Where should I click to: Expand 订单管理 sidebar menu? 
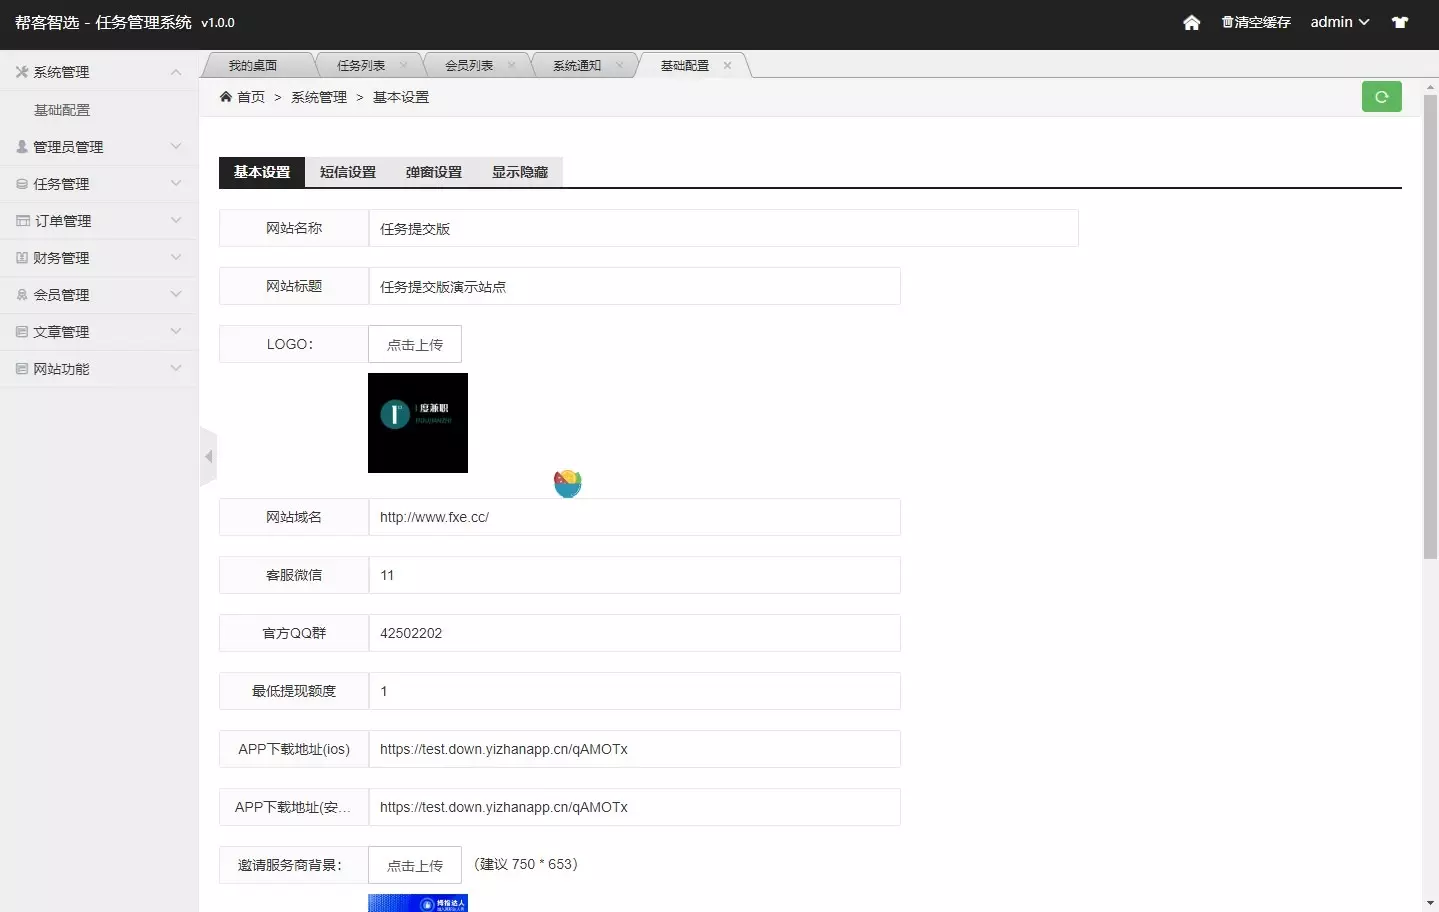99,221
